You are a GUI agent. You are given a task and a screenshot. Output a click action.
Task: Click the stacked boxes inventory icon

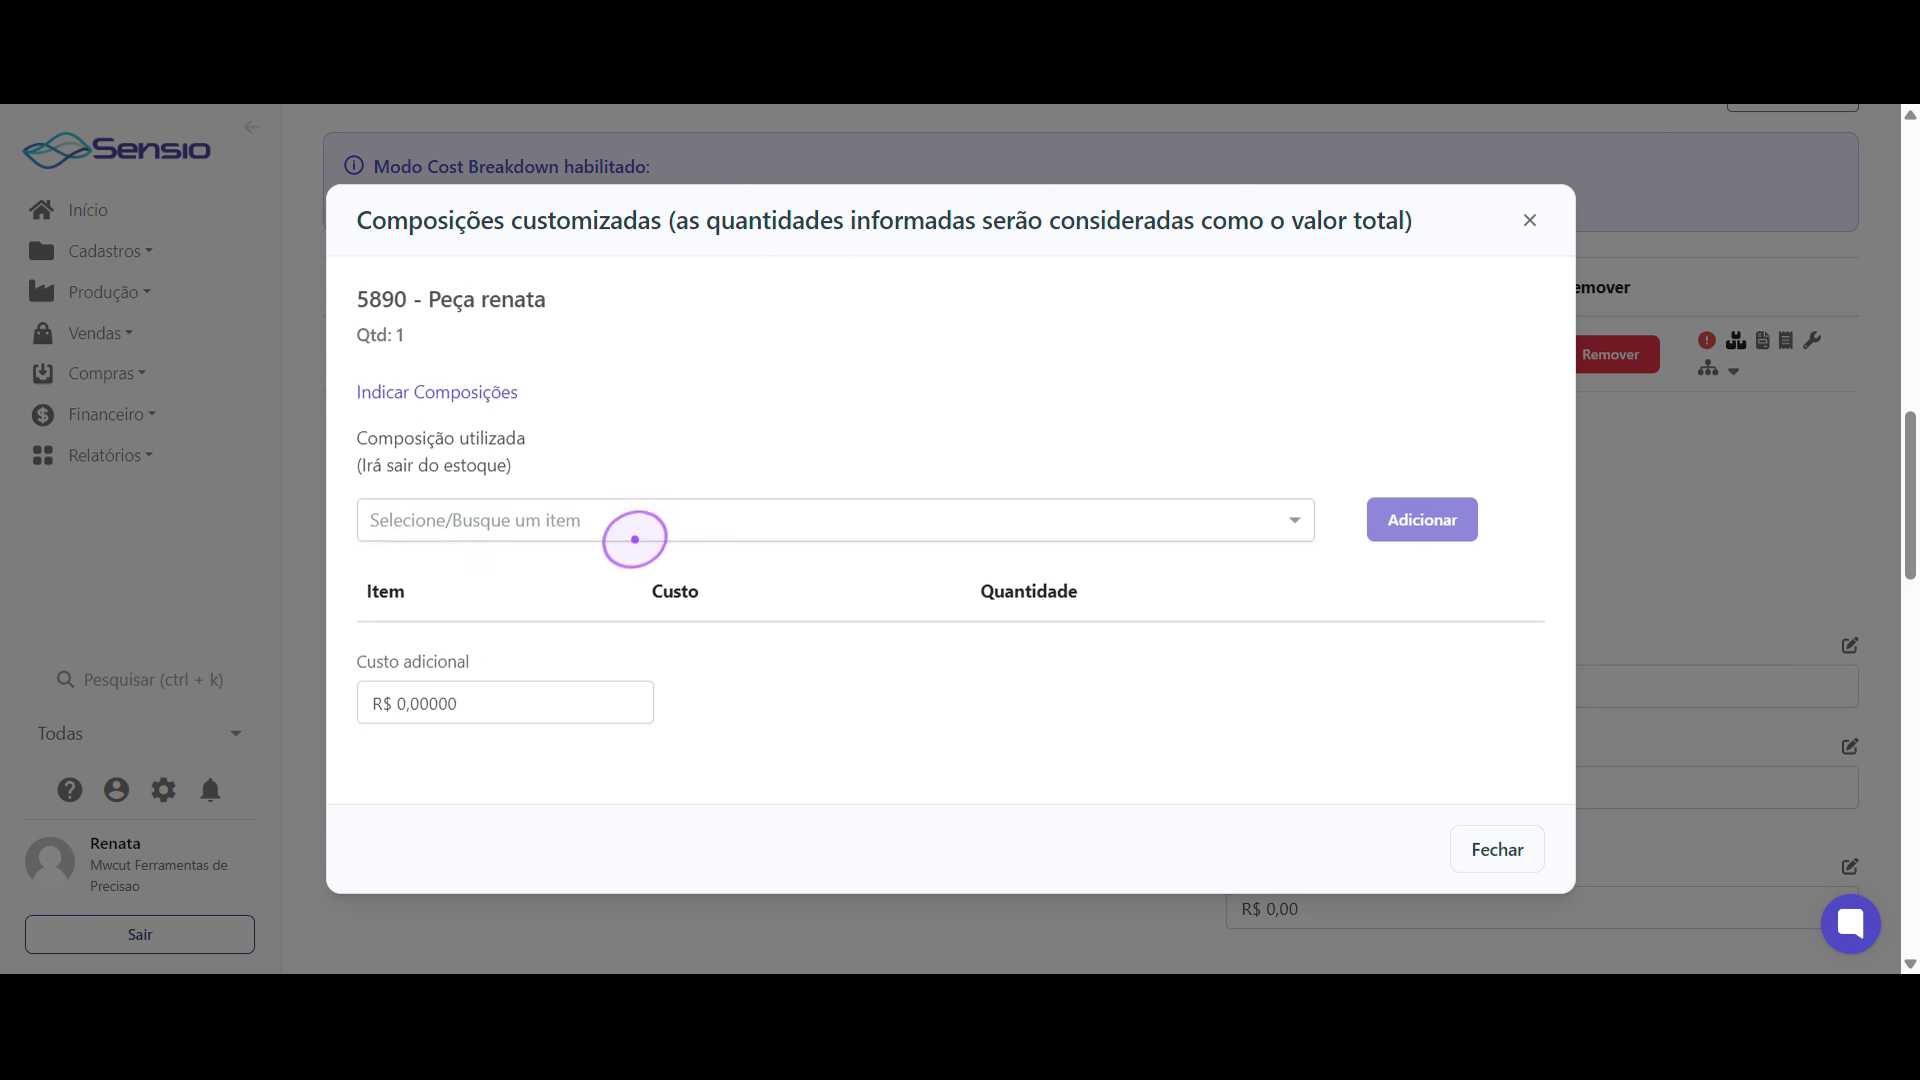click(1736, 341)
